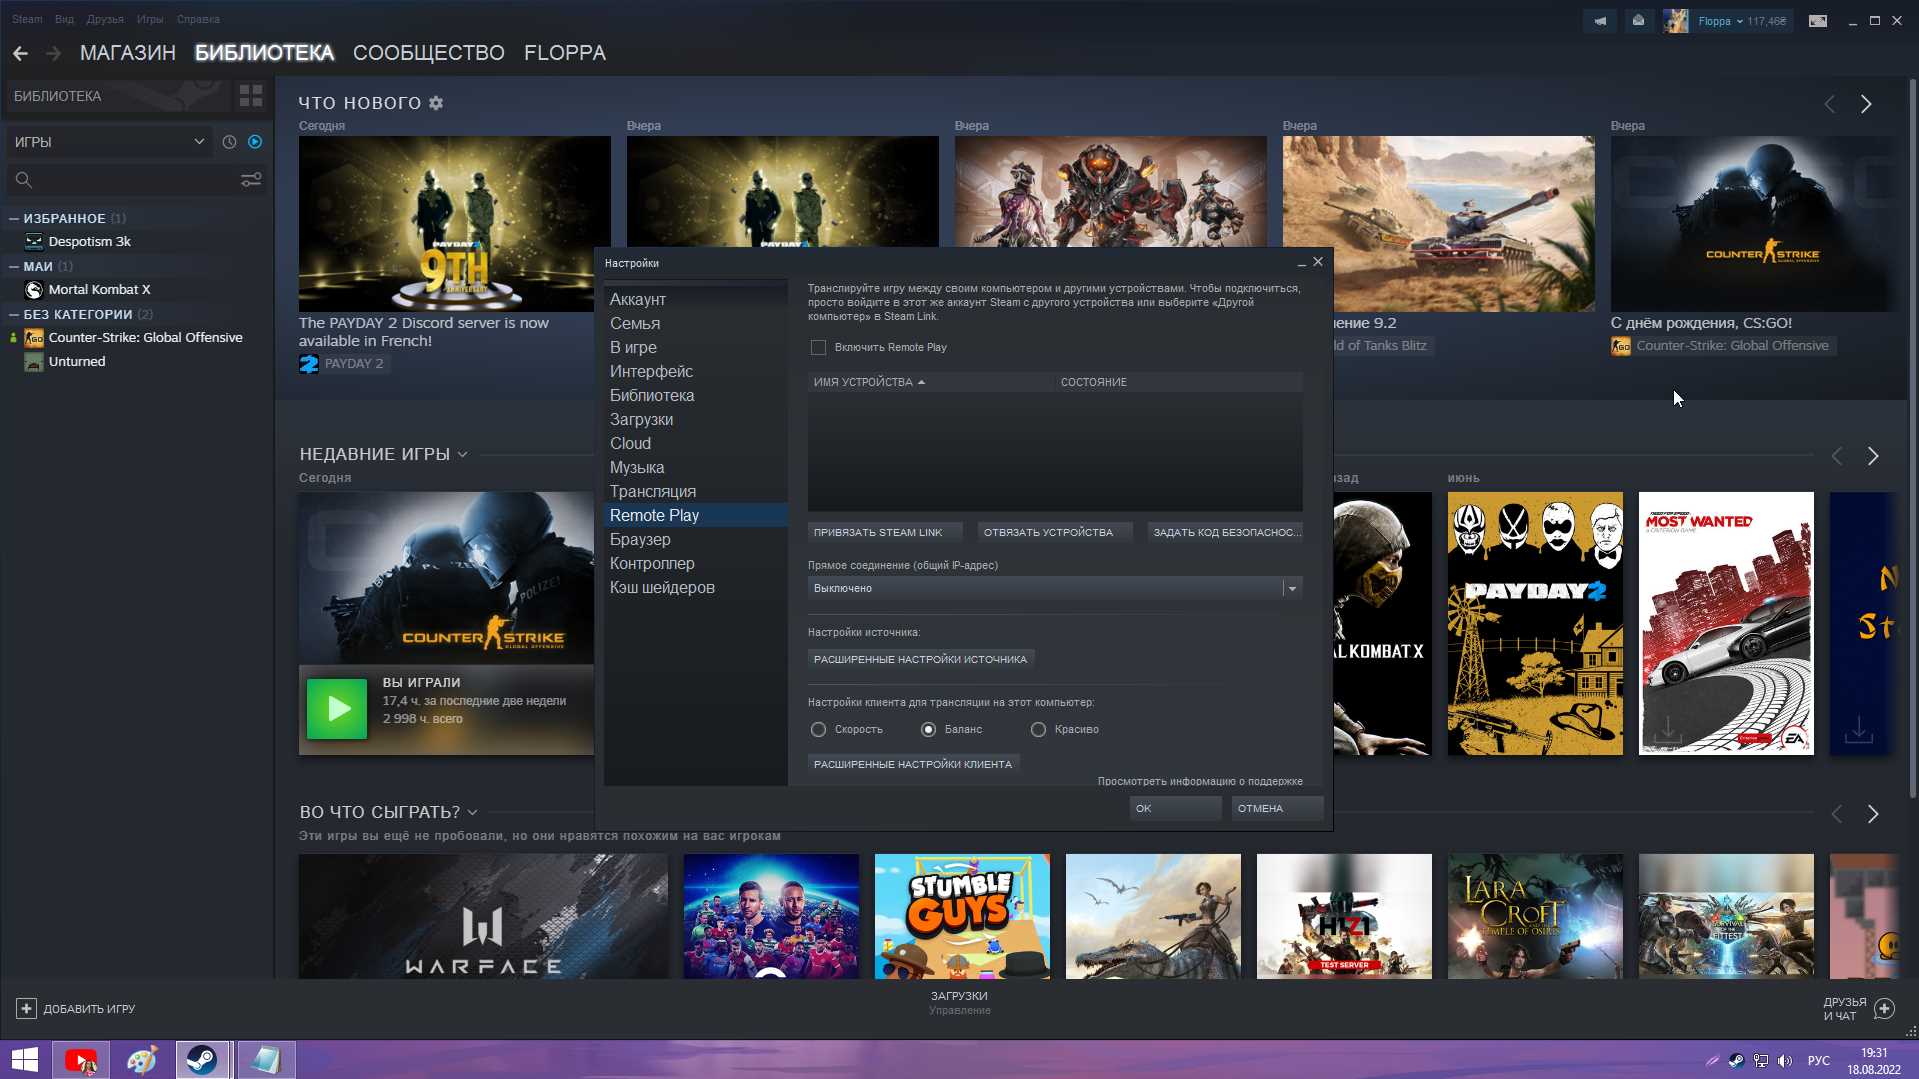Open the 'Друзья' menu
This screenshot has width=1919, height=1079.
point(105,19)
